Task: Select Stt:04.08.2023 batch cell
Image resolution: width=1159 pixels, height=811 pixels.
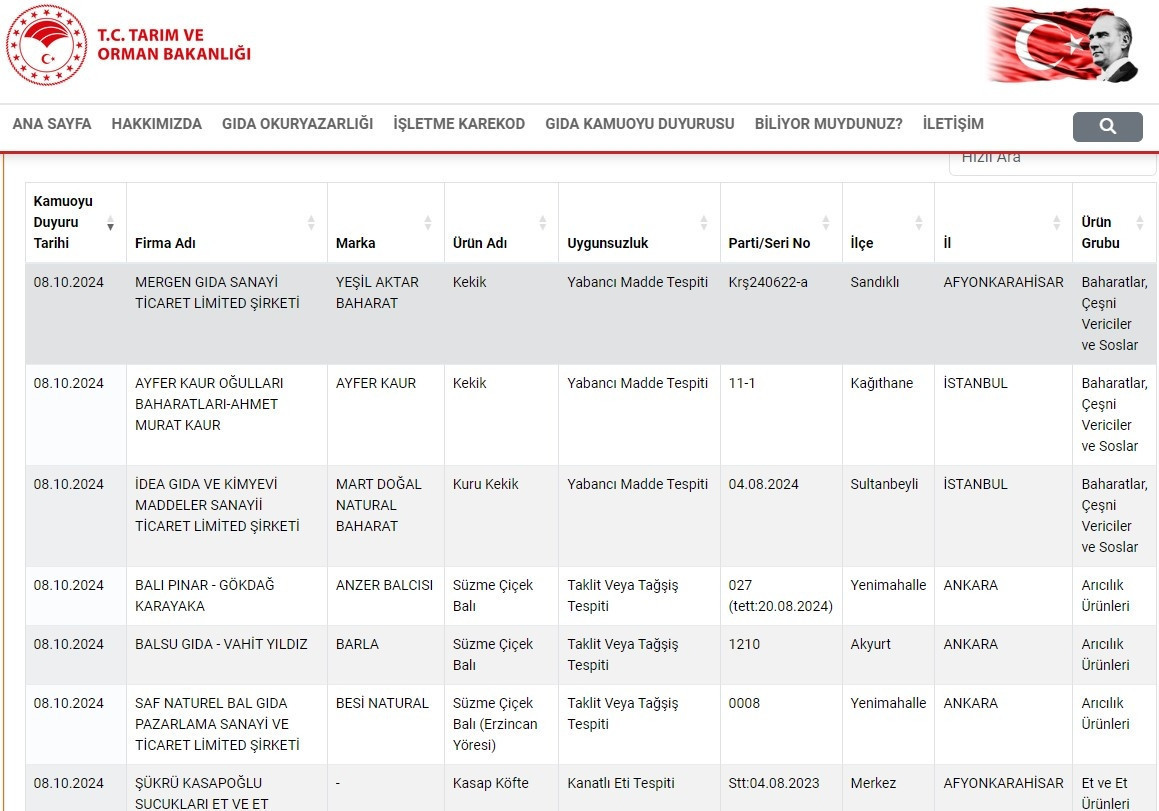Action: click(781, 788)
